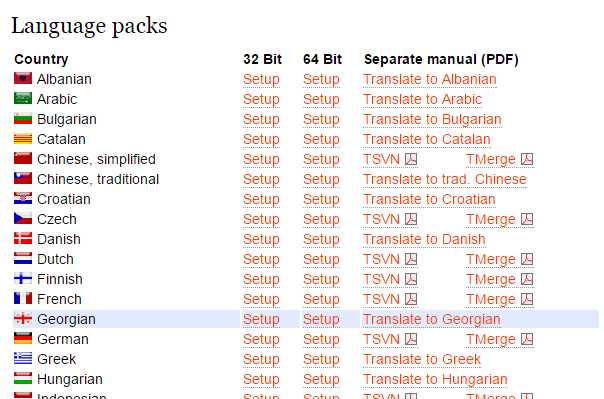
Task: Open the Dutch TSVN PDF icon
Action: click(x=411, y=259)
